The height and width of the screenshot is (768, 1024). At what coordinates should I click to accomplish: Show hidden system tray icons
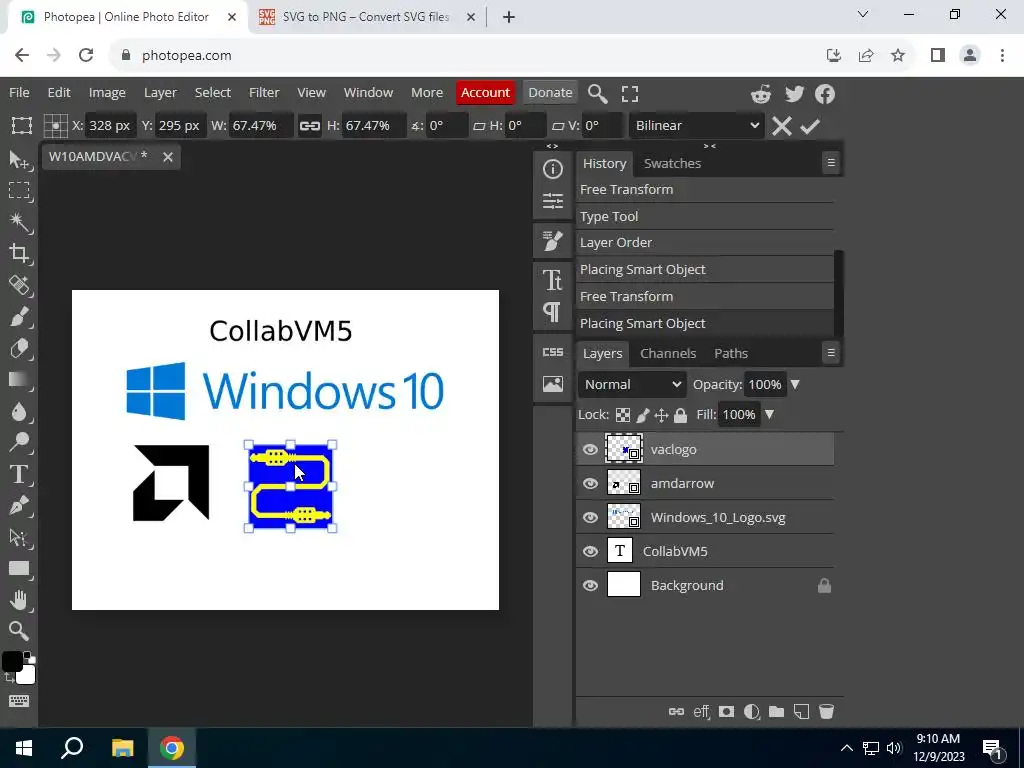(846, 748)
